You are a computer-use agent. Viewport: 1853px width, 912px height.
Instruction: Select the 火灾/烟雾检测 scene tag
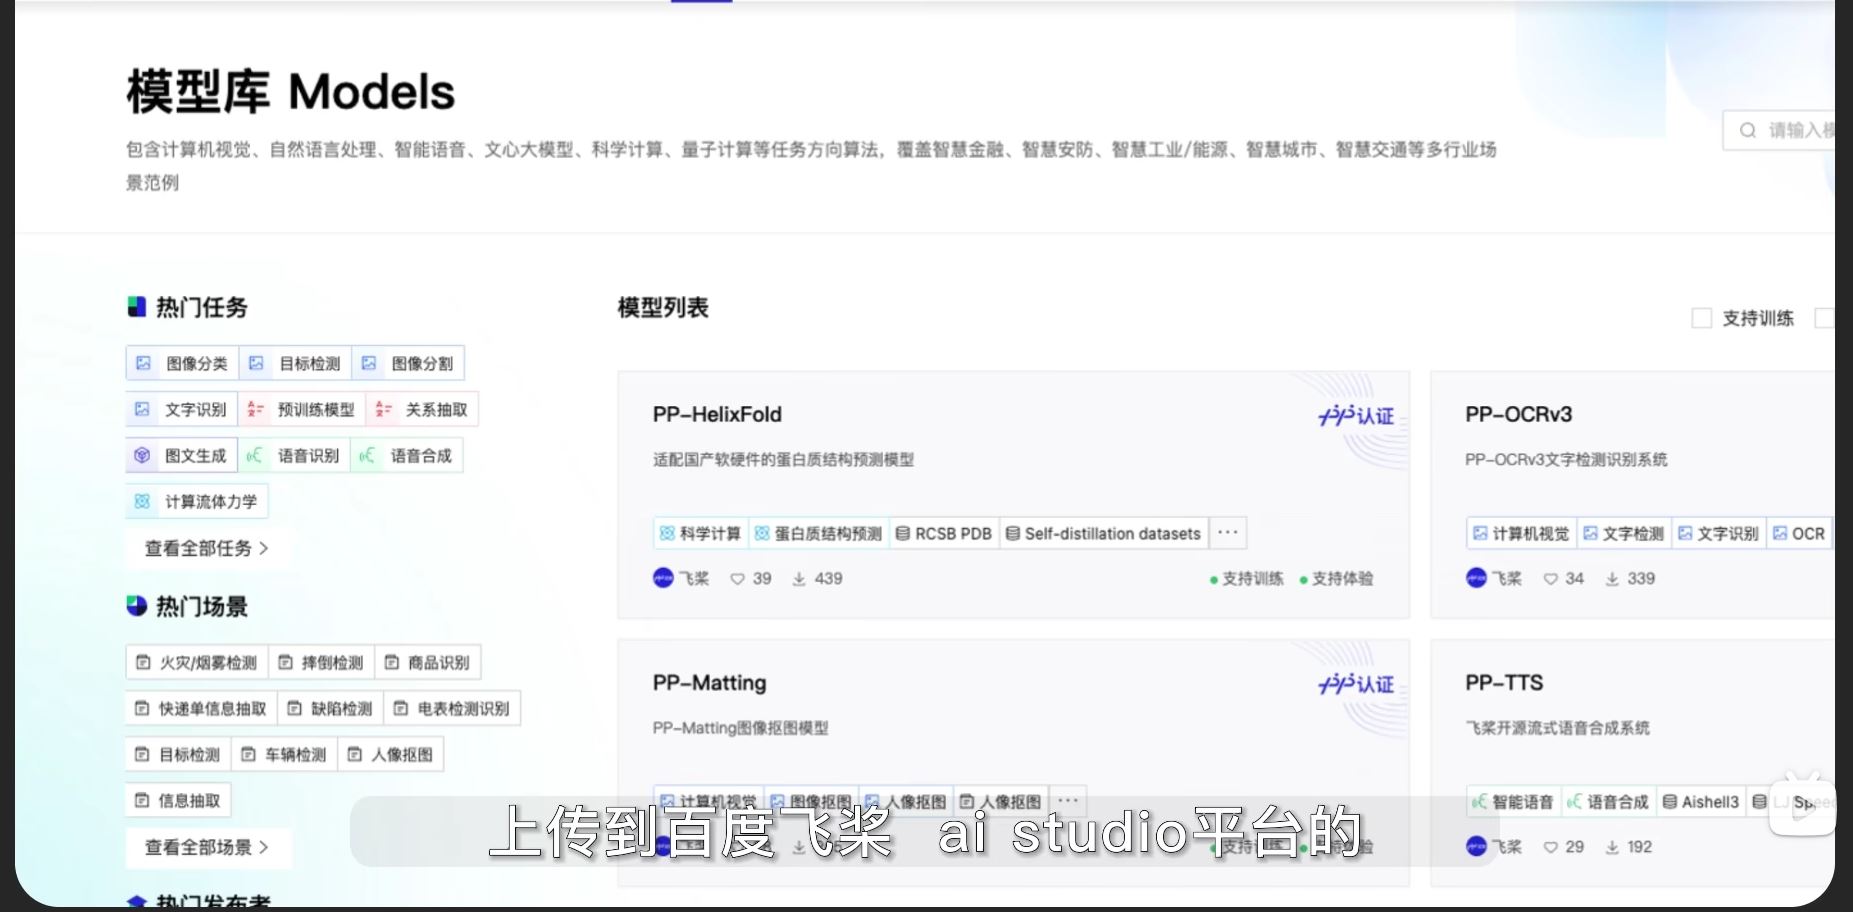tap(197, 662)
